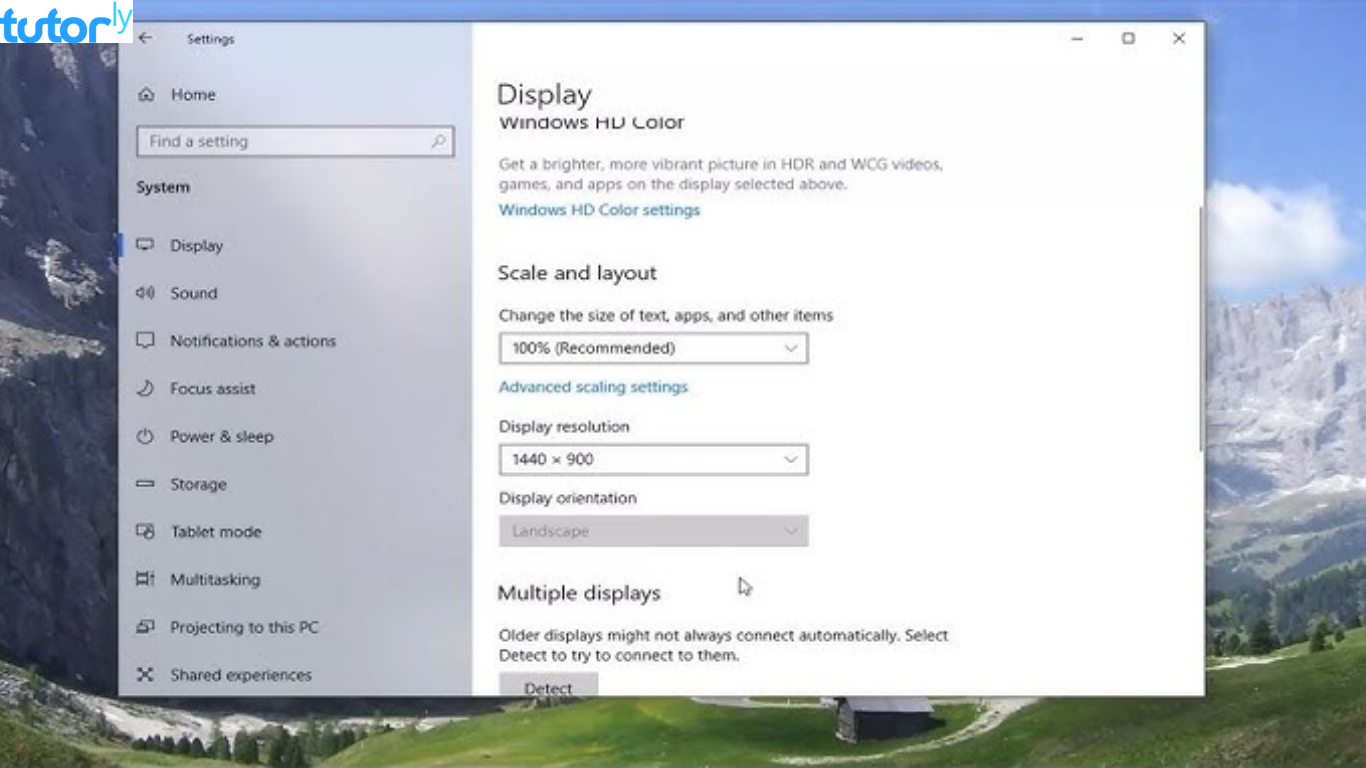Open Notifications & actions settings
Viewport: 1366px width, 768px height.
[254, 341]
